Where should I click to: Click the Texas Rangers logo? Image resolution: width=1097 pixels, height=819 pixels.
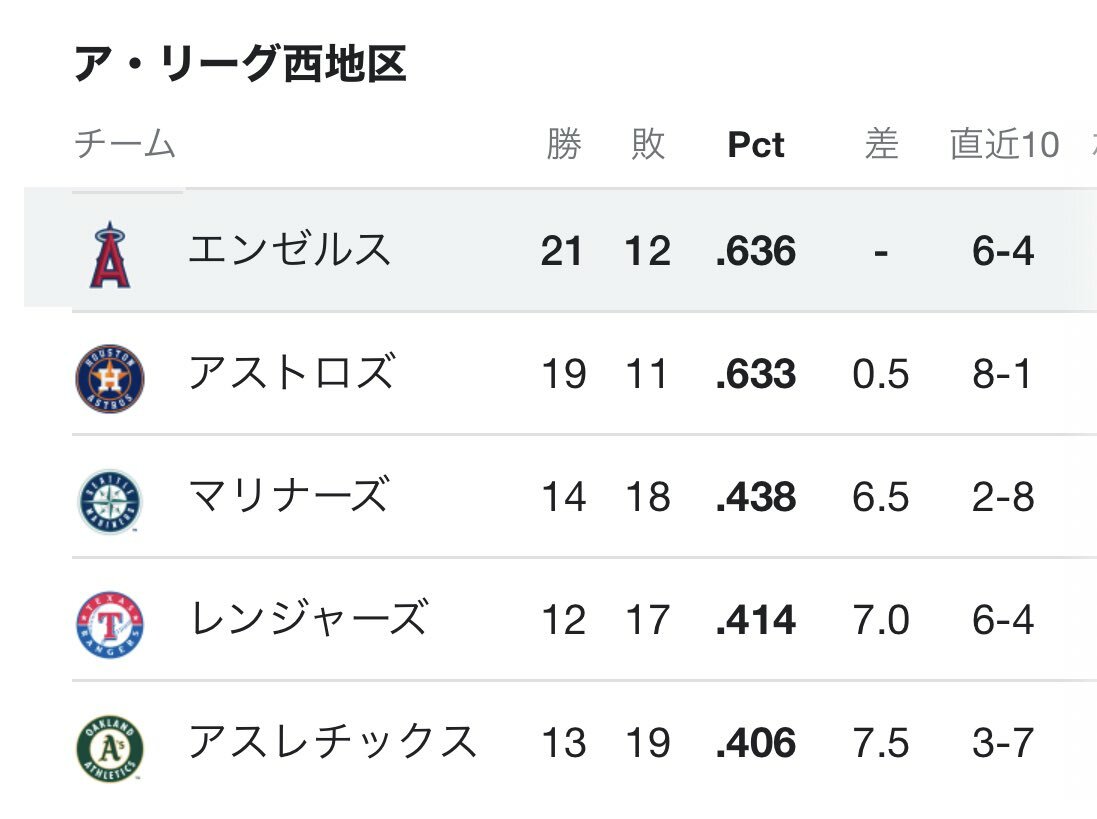pyautogui.click(x=110, y=625)
